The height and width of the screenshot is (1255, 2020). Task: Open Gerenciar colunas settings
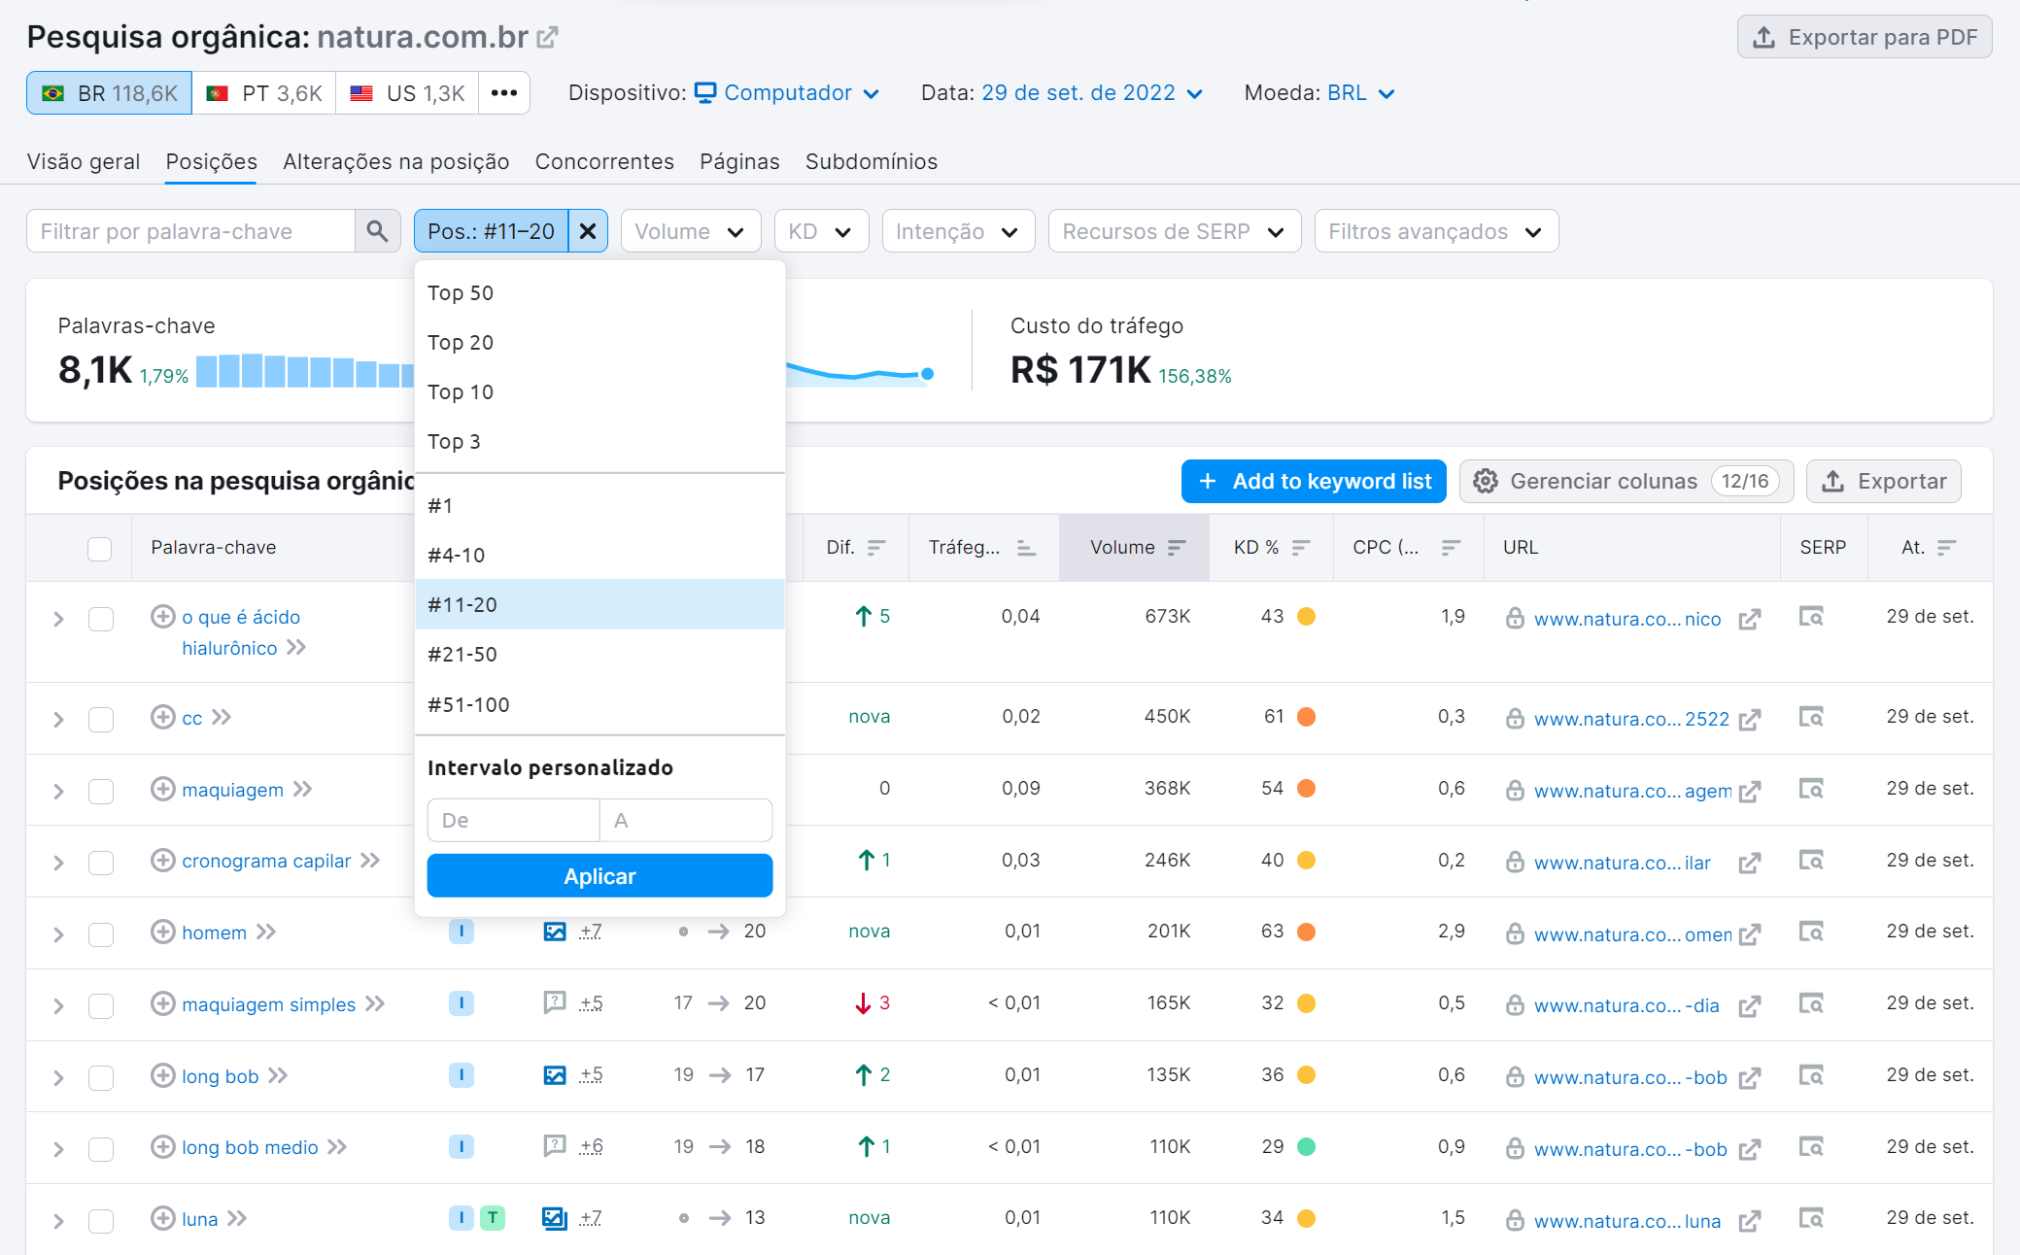[1626, 481]
